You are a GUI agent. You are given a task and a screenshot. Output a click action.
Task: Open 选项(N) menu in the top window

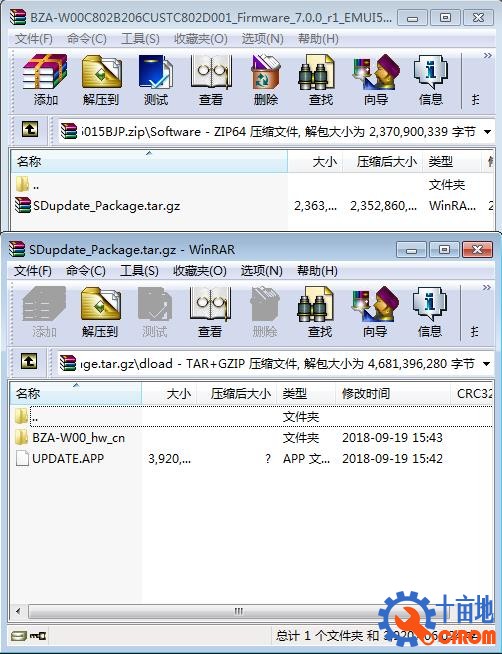point(262,39)
